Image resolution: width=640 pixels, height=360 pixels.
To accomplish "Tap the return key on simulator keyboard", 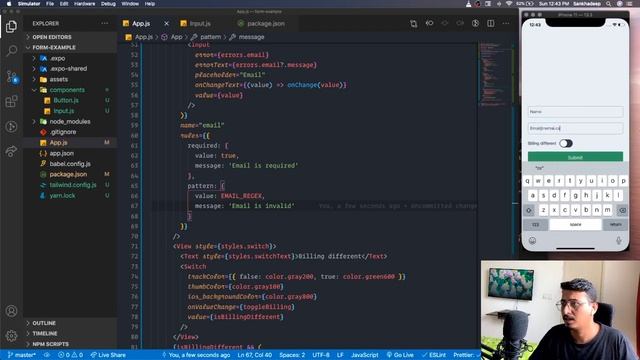I will click(x=616, y=224).
